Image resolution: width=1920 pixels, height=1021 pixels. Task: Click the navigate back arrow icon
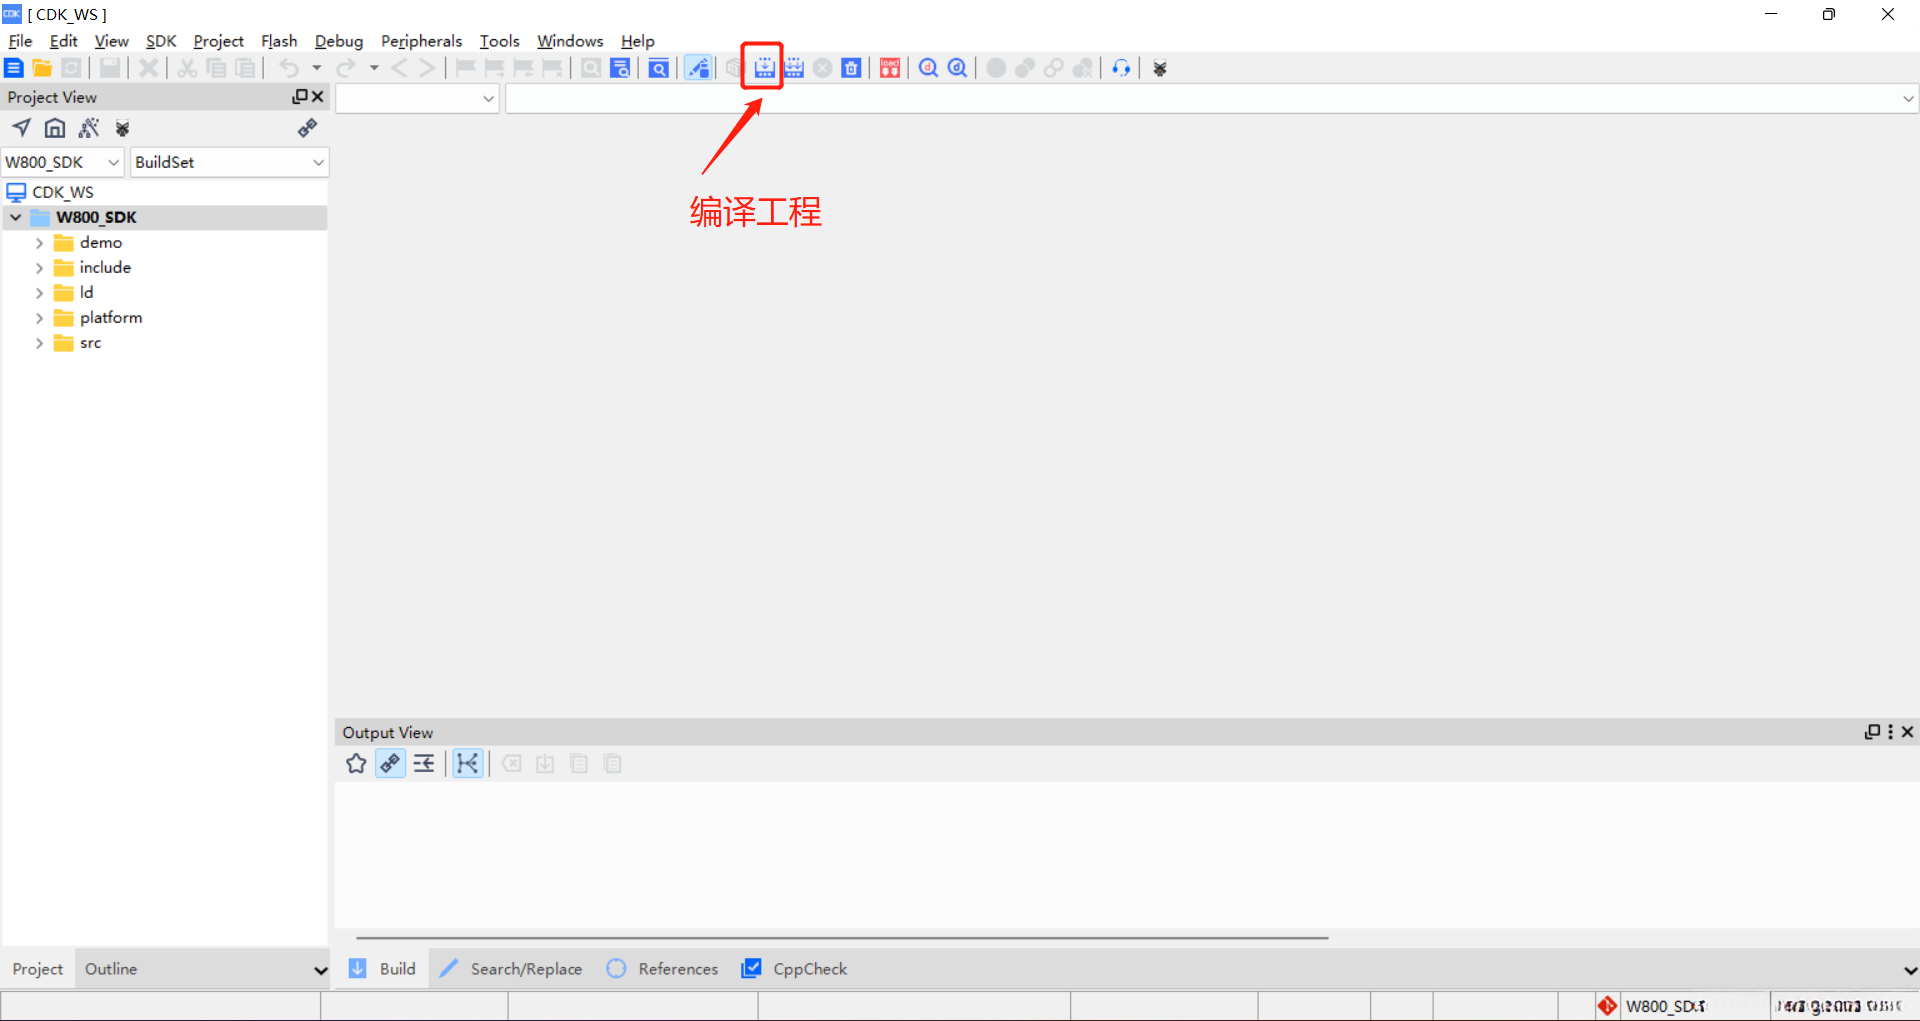coord(399,68)
